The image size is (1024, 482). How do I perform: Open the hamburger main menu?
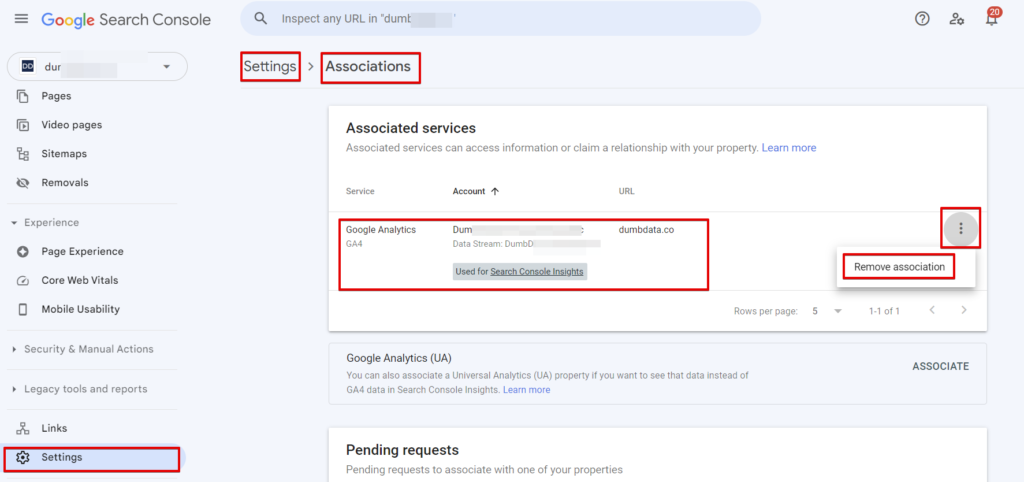(22, 19)
